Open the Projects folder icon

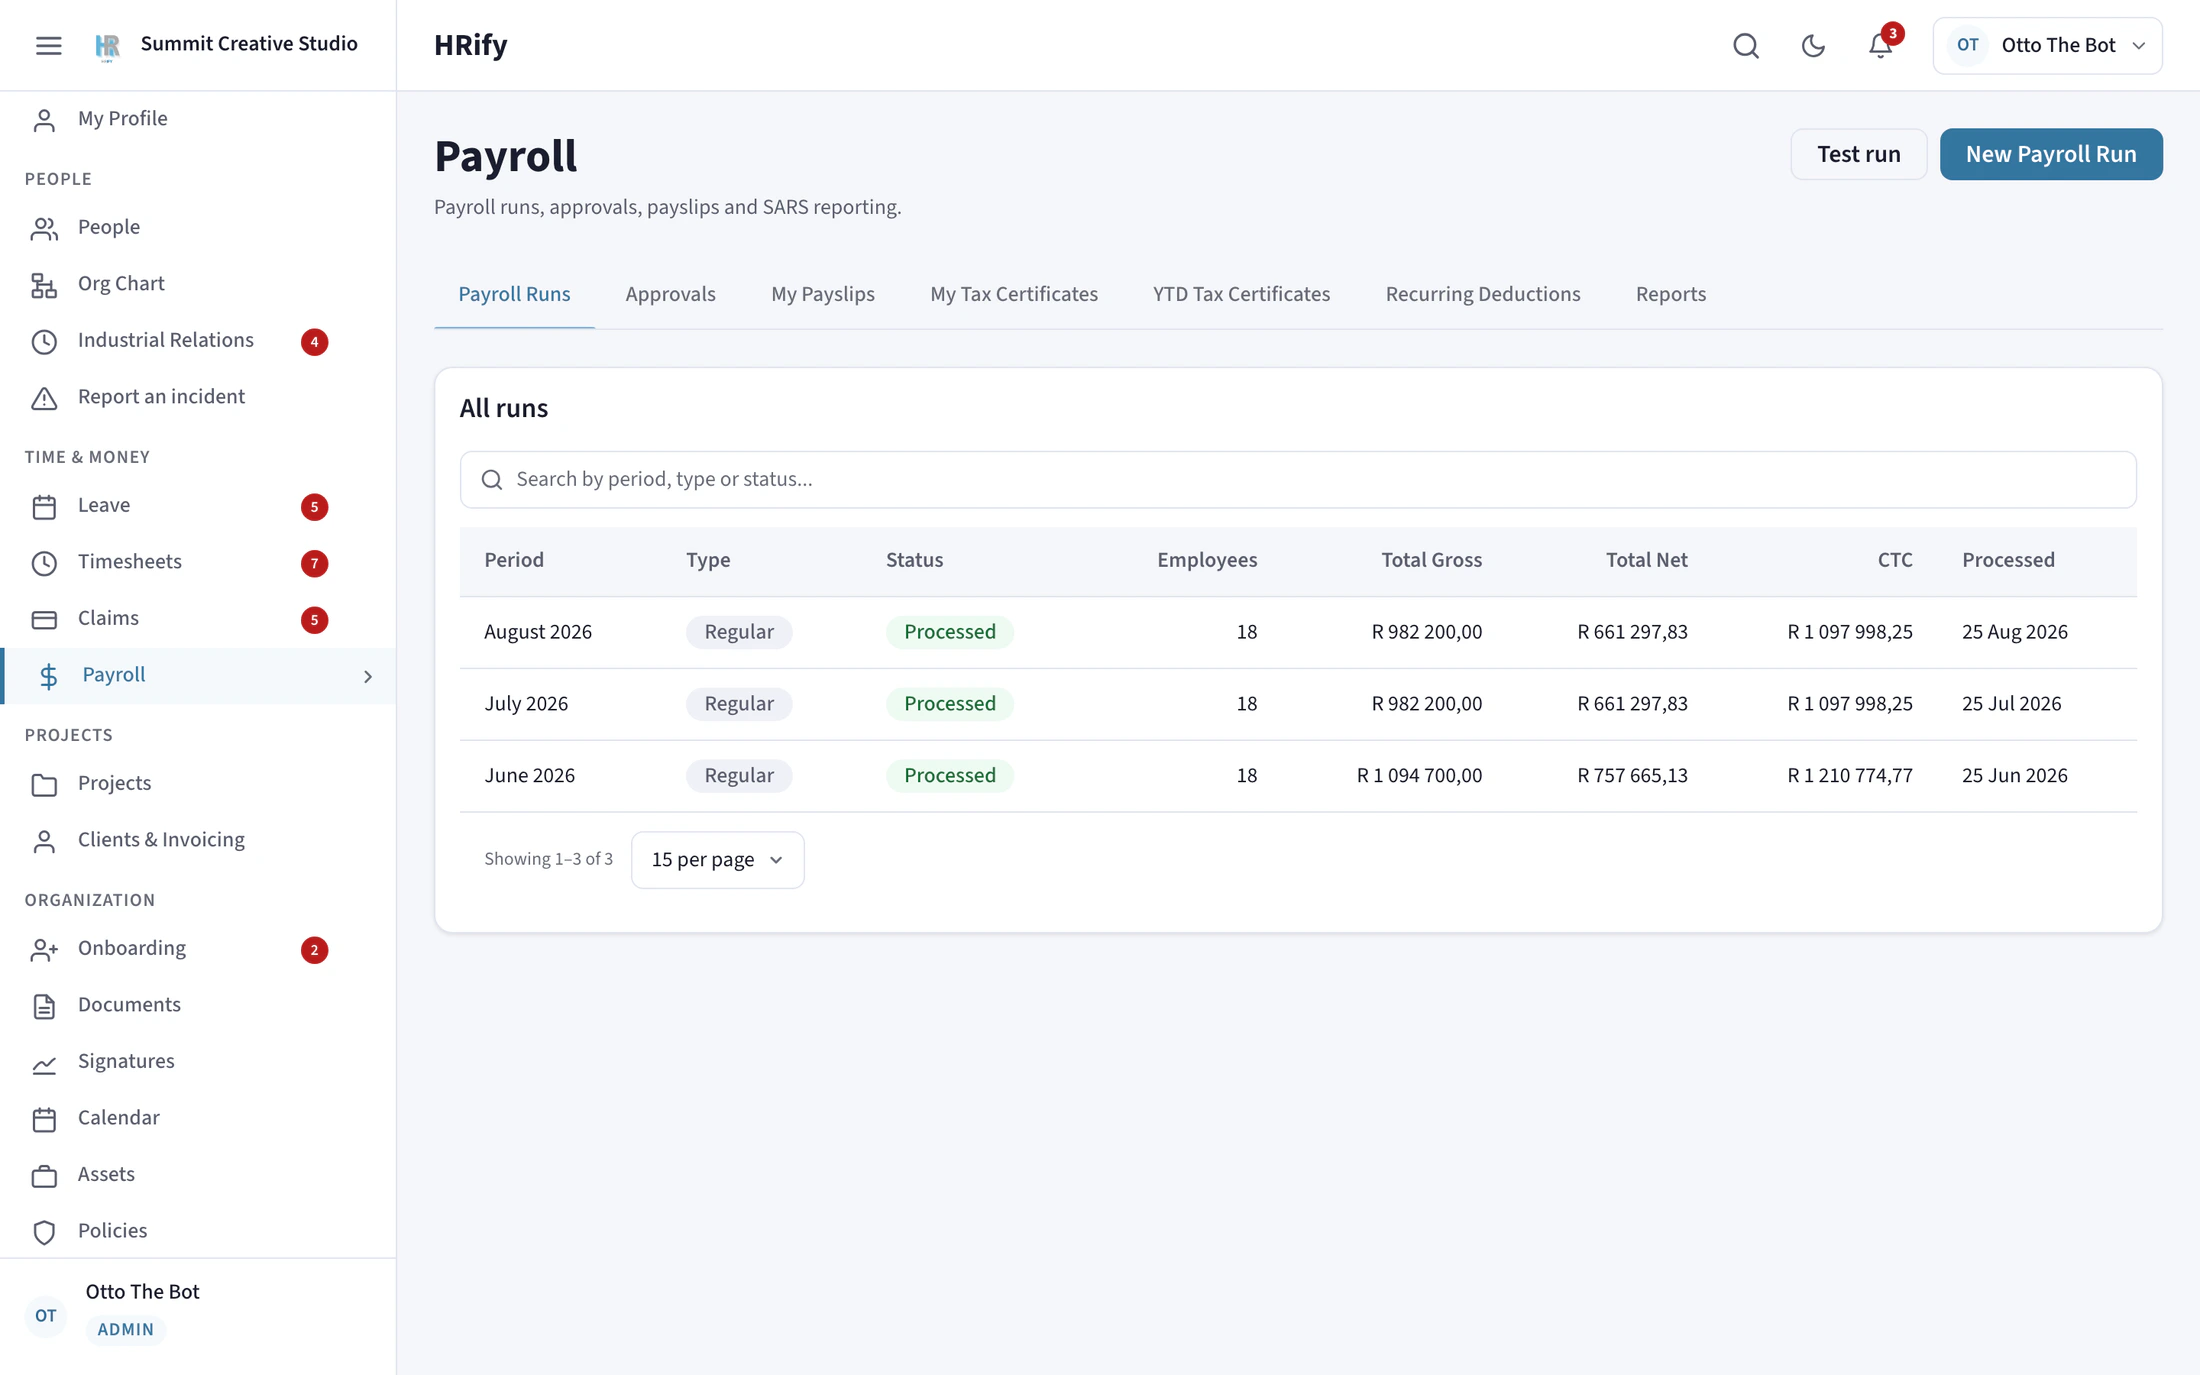[44, 784]
